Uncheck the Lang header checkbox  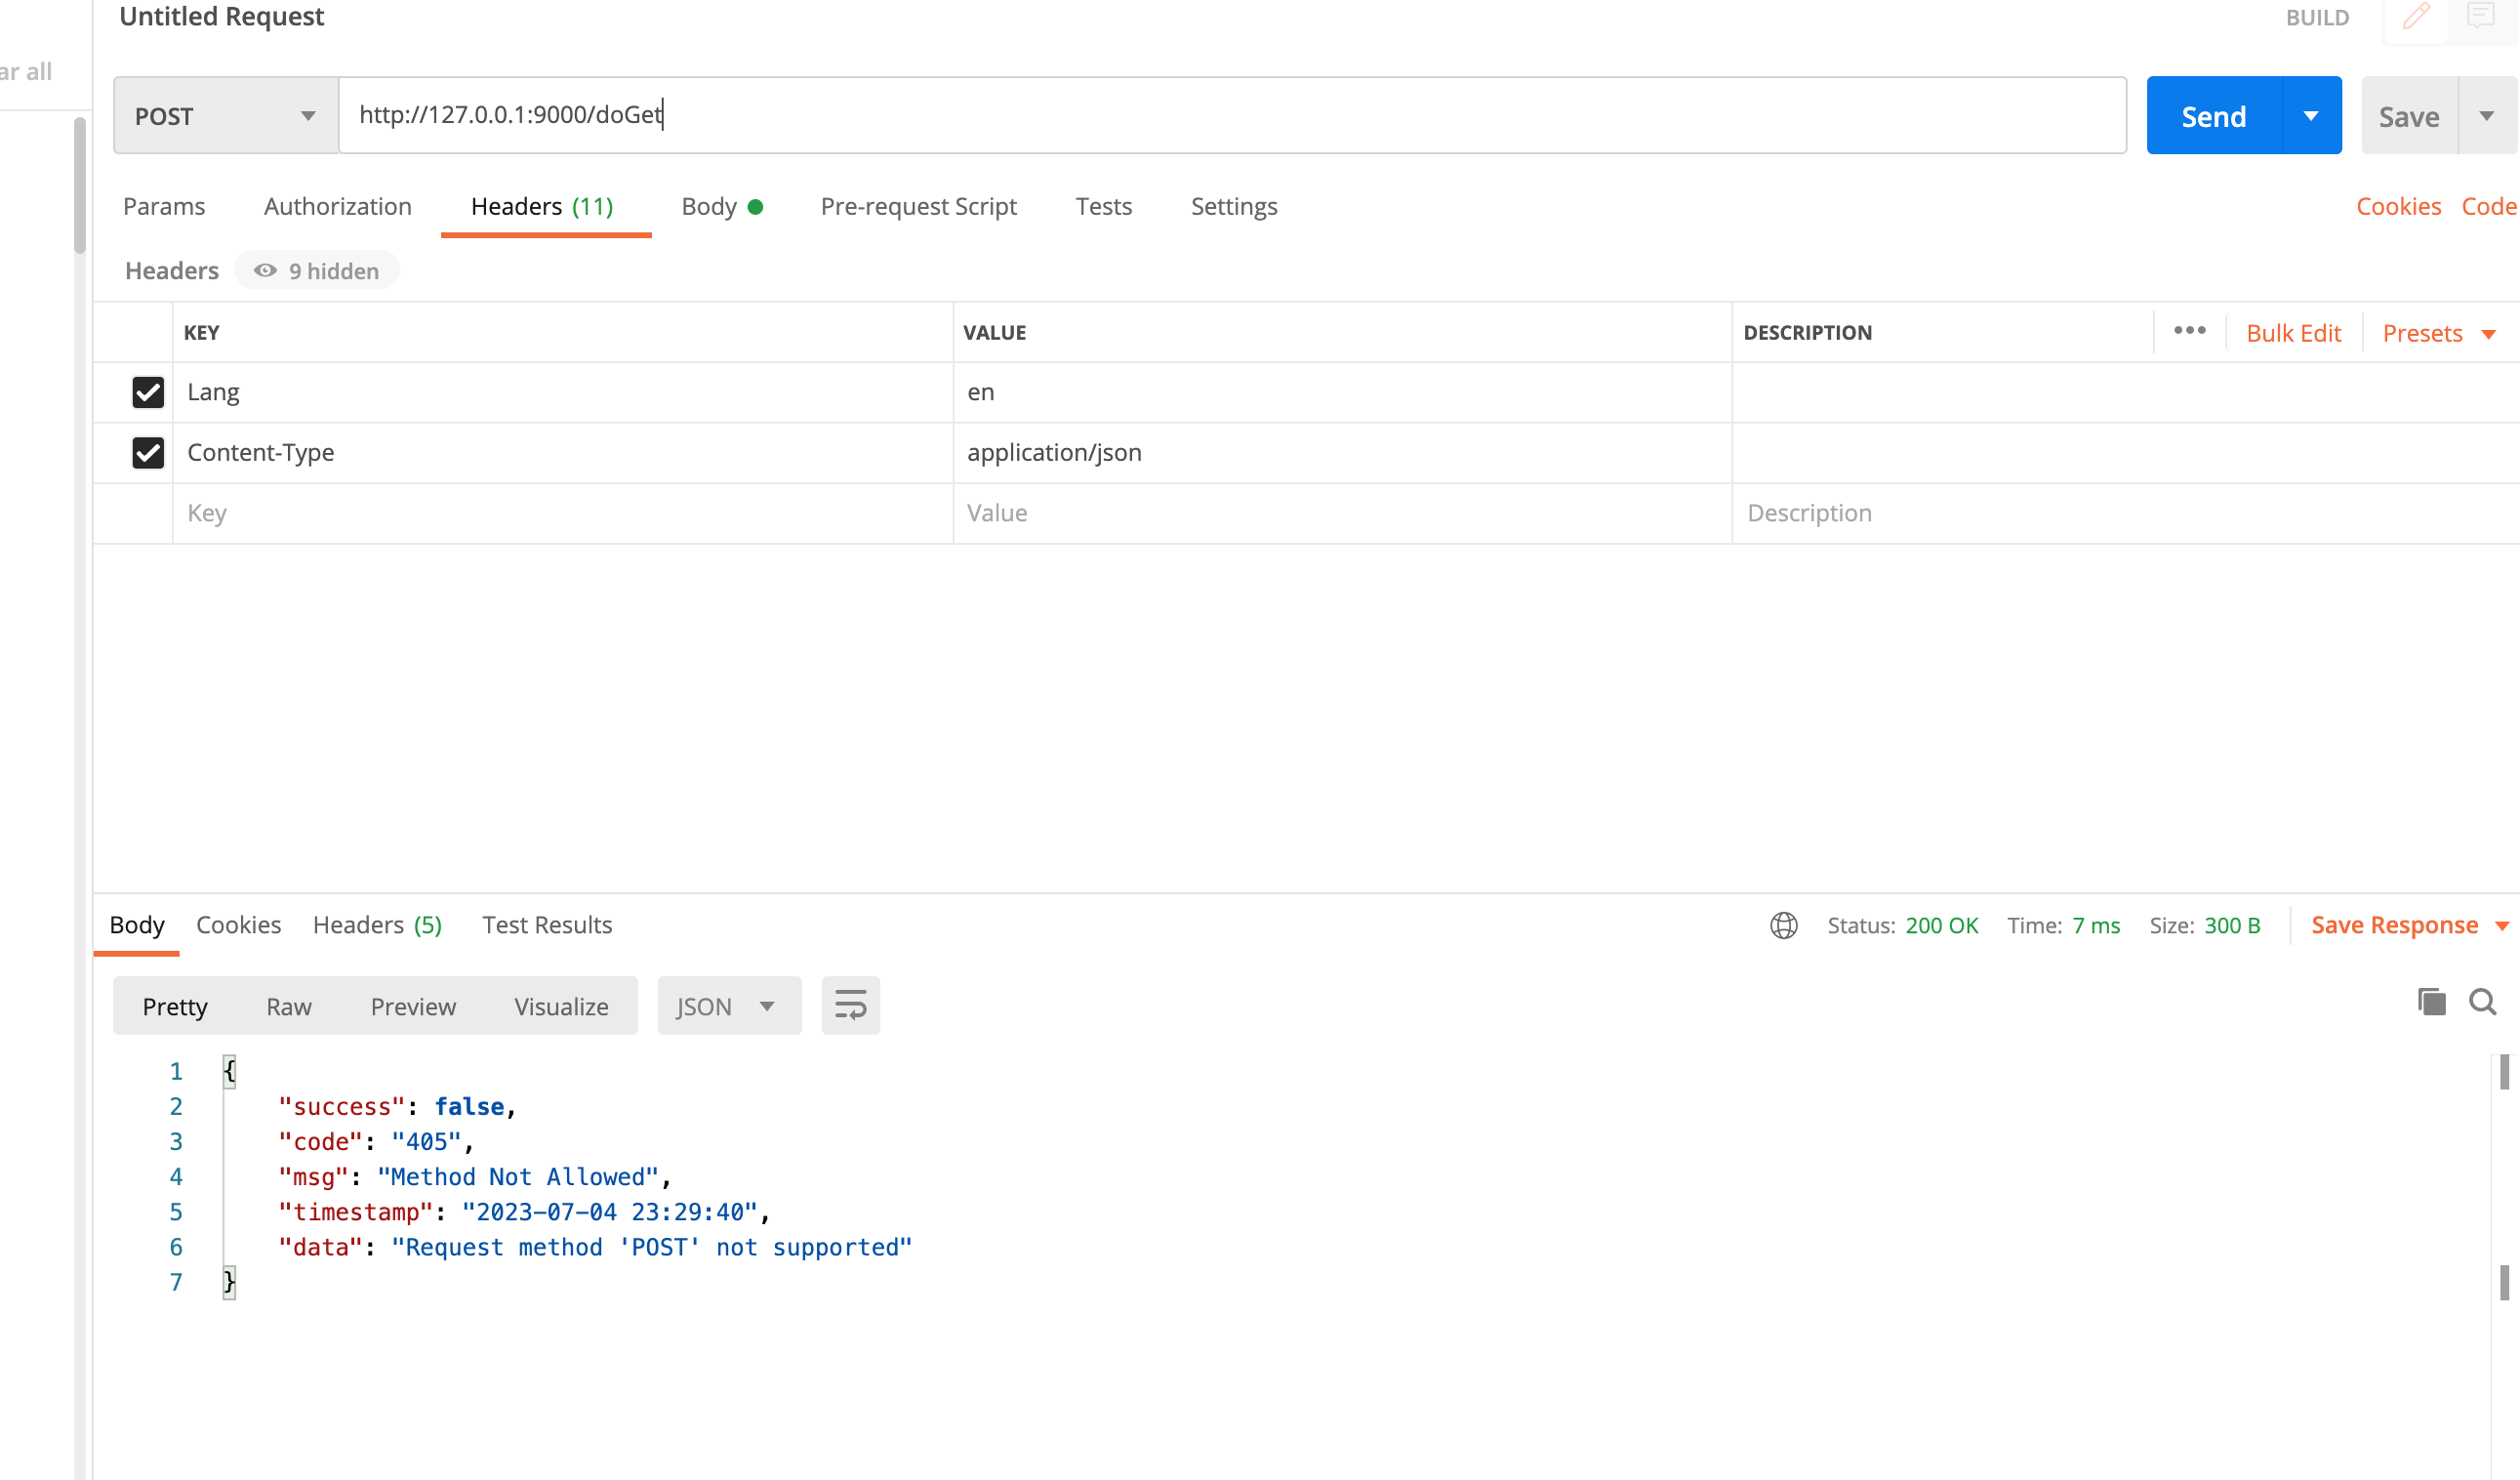[x=148, y=392]
